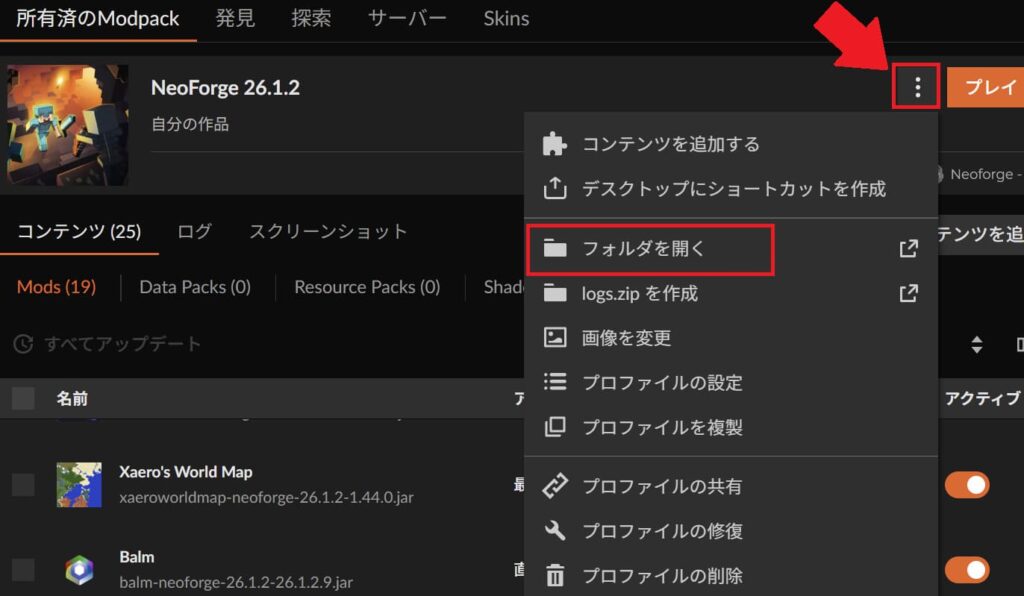Open the Skins tab

tap(506, 18)
